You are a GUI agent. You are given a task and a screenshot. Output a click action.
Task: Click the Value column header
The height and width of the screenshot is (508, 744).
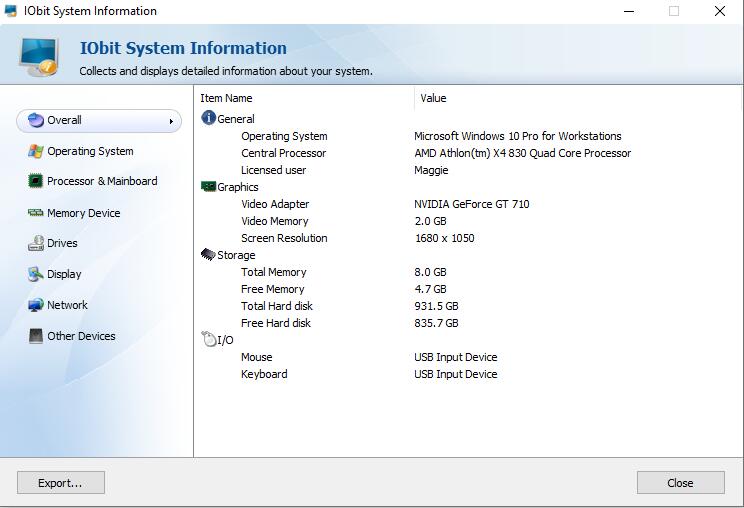click(x=433, y=98)
